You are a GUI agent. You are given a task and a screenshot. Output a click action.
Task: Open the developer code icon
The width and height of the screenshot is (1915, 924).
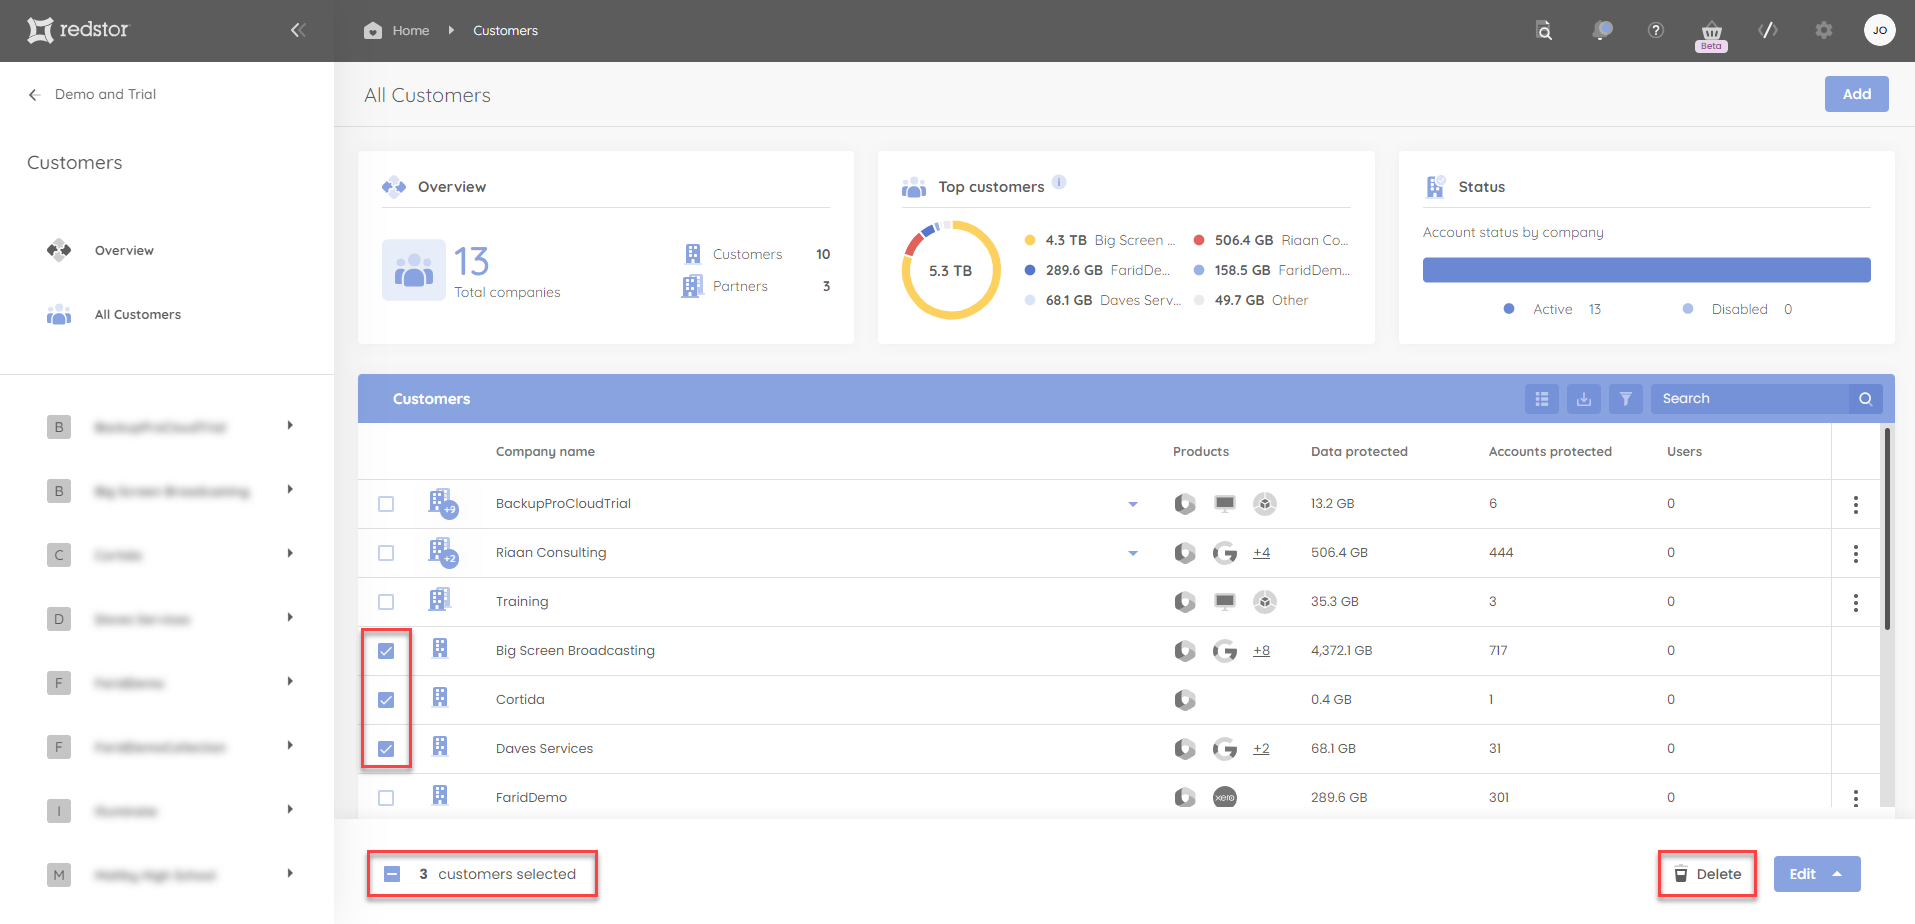coord(1768,30)
